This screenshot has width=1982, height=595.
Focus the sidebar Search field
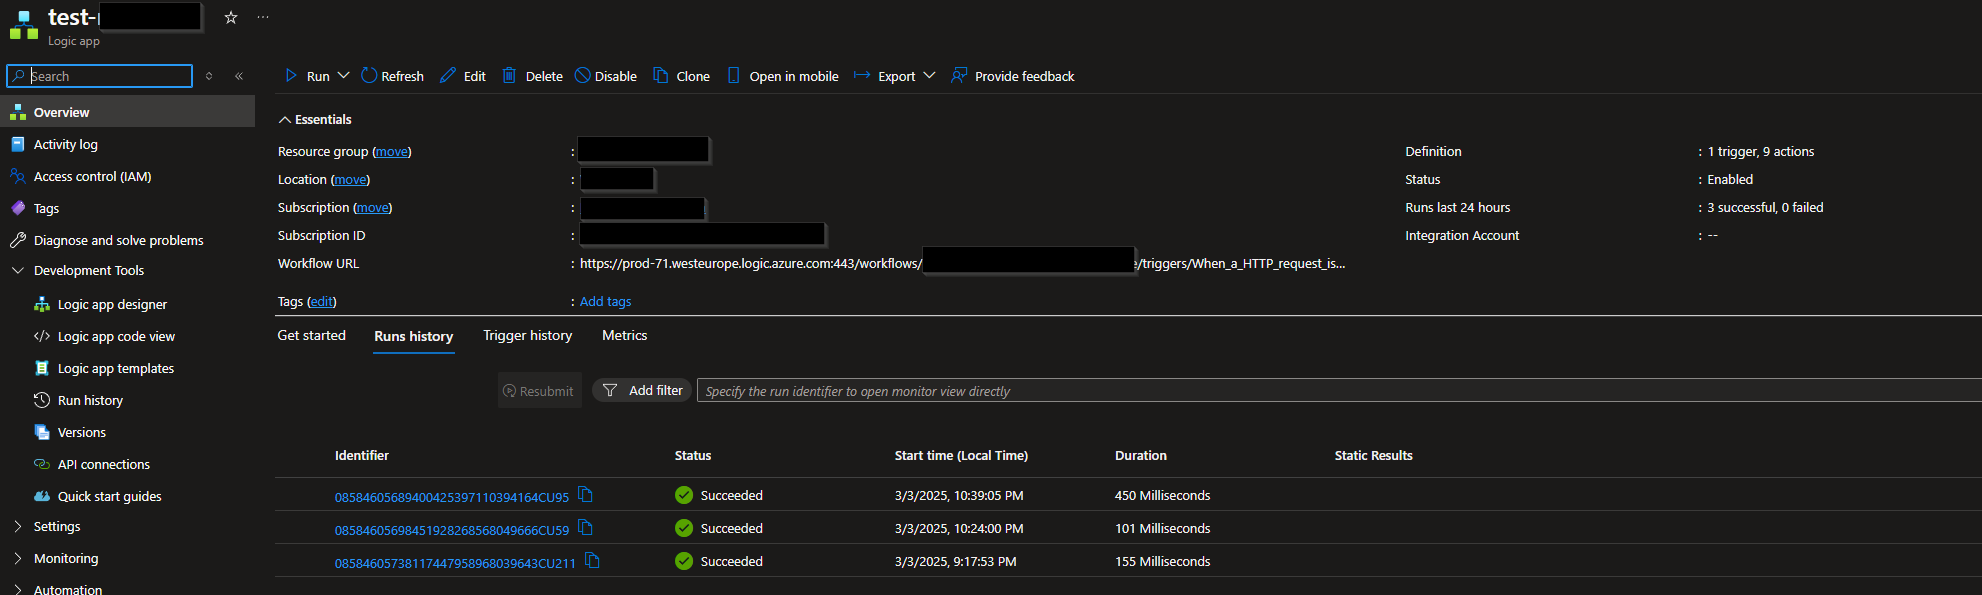[x=100, y=76]
